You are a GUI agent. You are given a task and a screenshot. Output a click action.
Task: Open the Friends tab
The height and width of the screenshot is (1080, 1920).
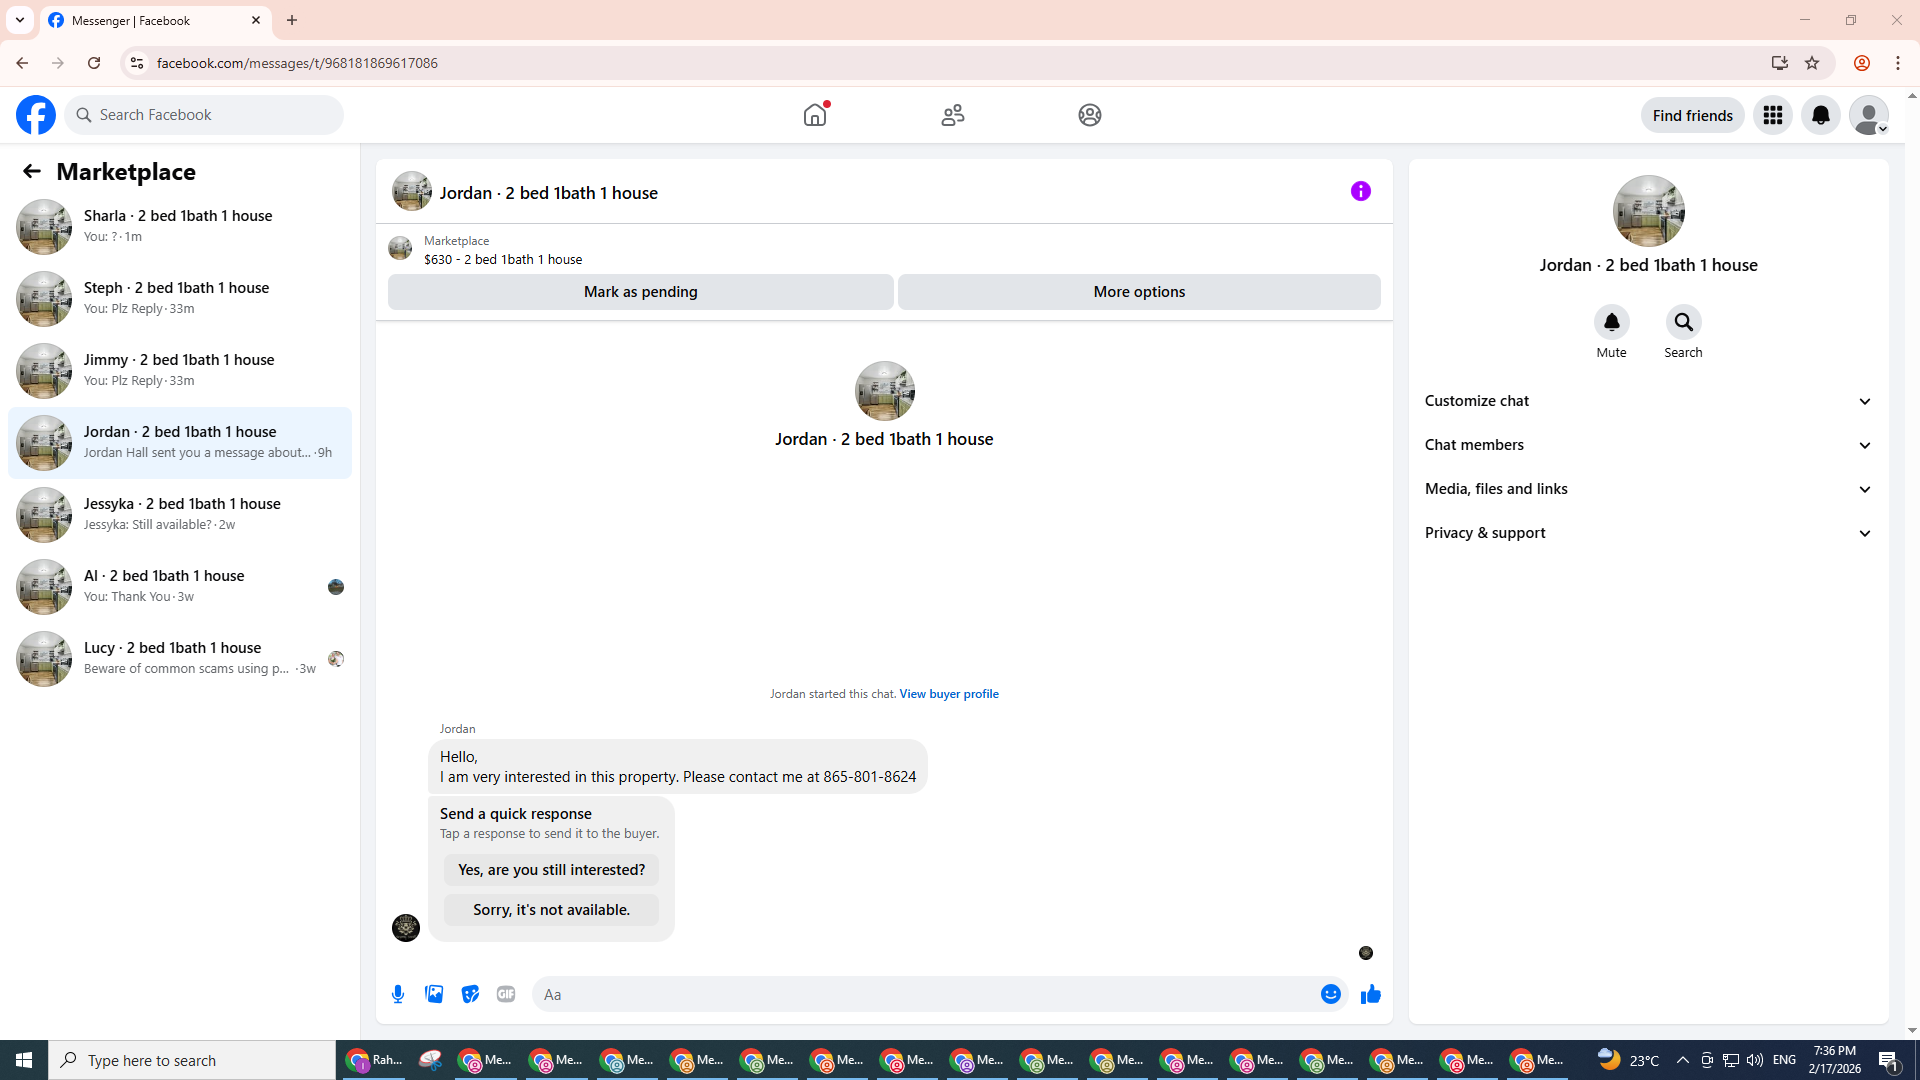pos(952,115)
